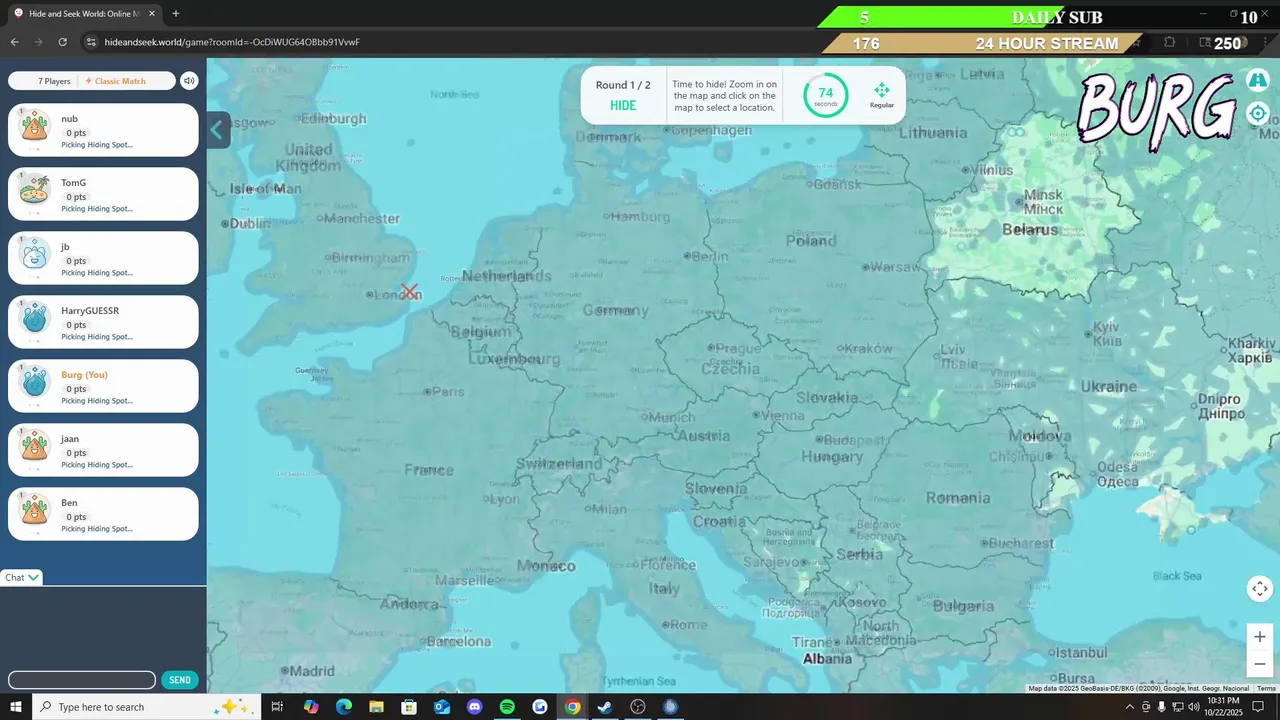Expand the Chat dropdown chevron
The image size is (1280, 720).
coord(33,577)
